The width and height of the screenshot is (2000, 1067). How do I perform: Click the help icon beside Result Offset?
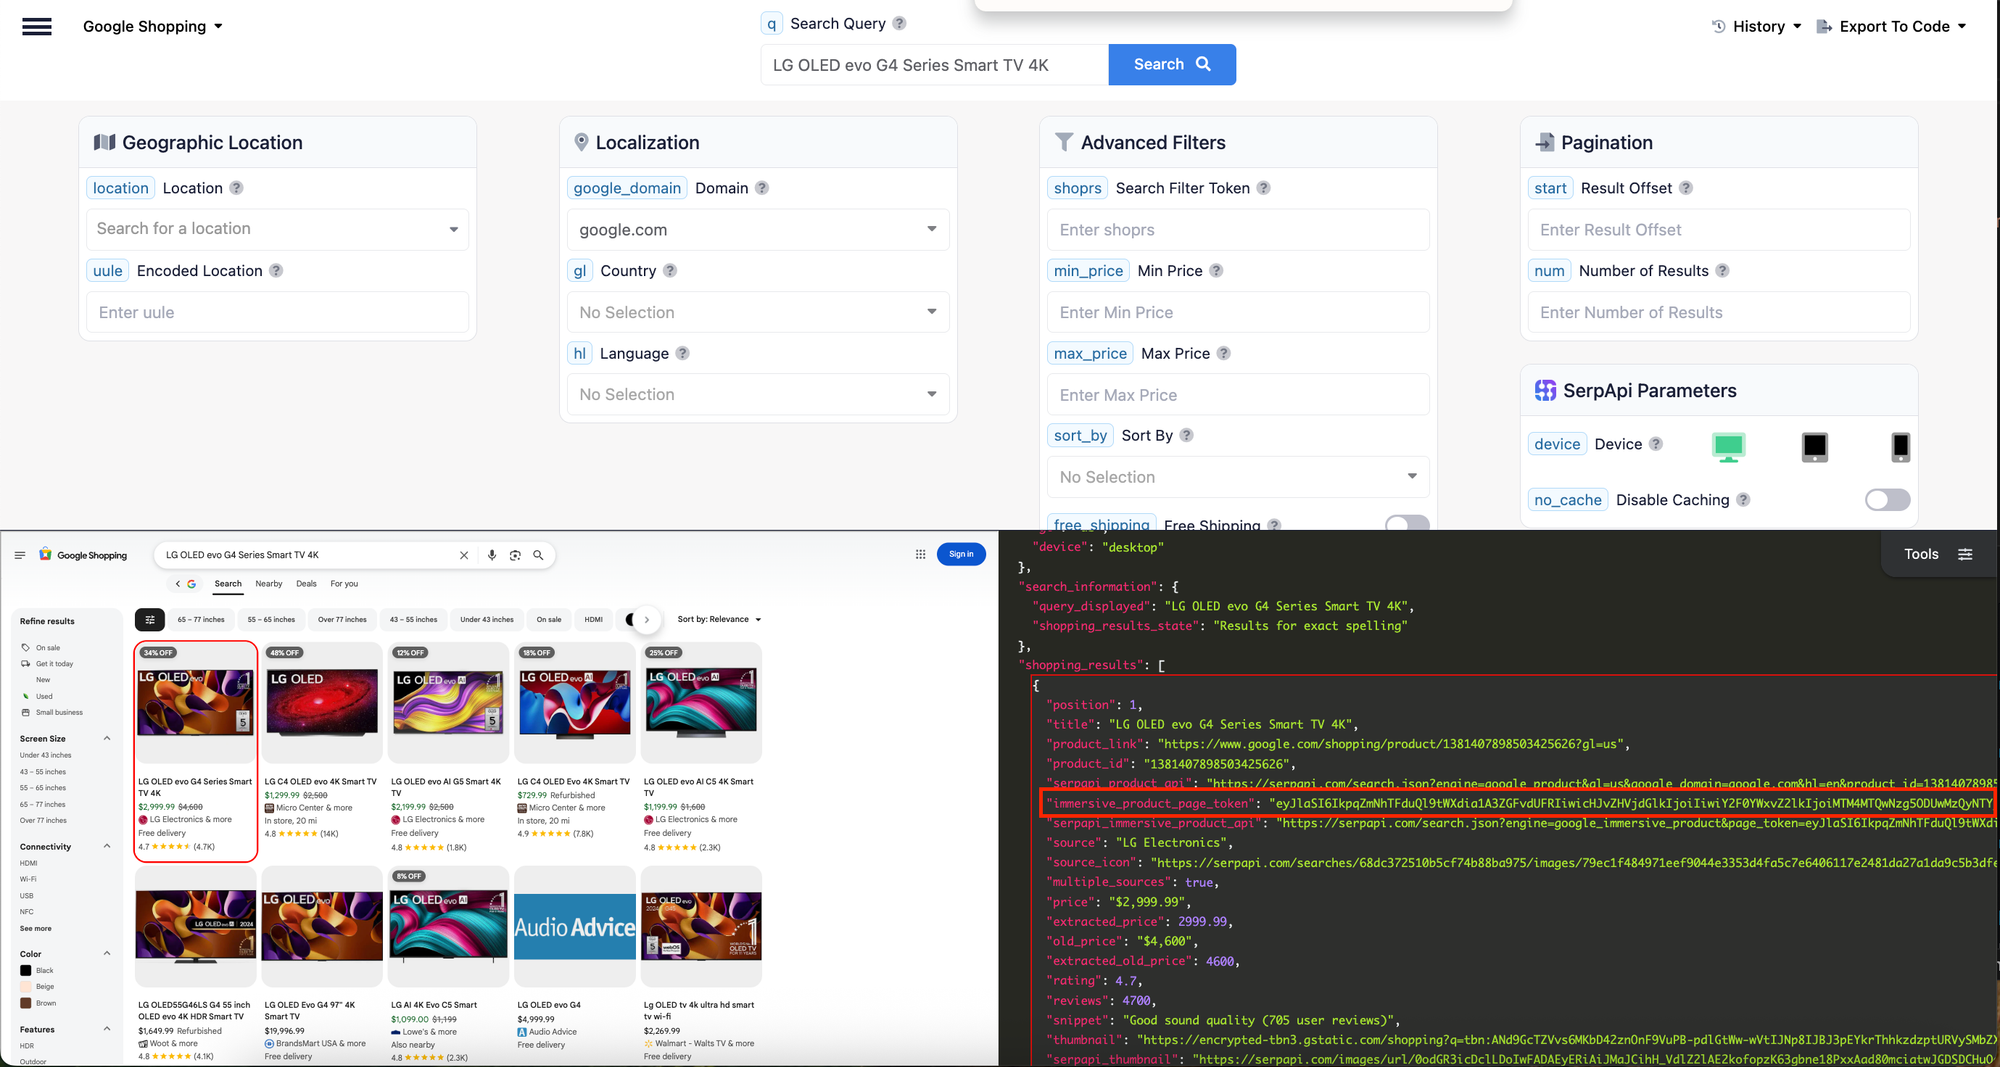[1686, 188]
